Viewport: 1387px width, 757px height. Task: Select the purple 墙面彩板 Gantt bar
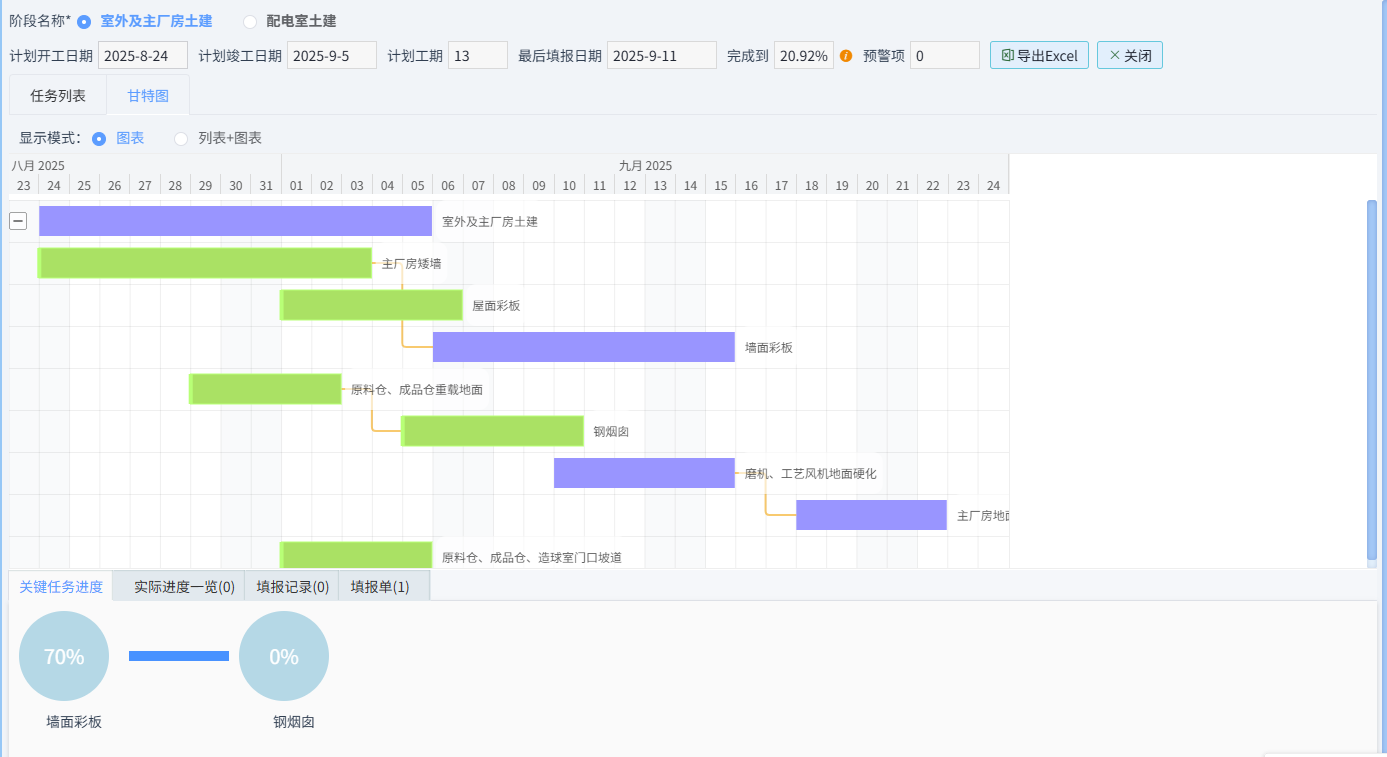pyautogui.click(x=584, y=347)
